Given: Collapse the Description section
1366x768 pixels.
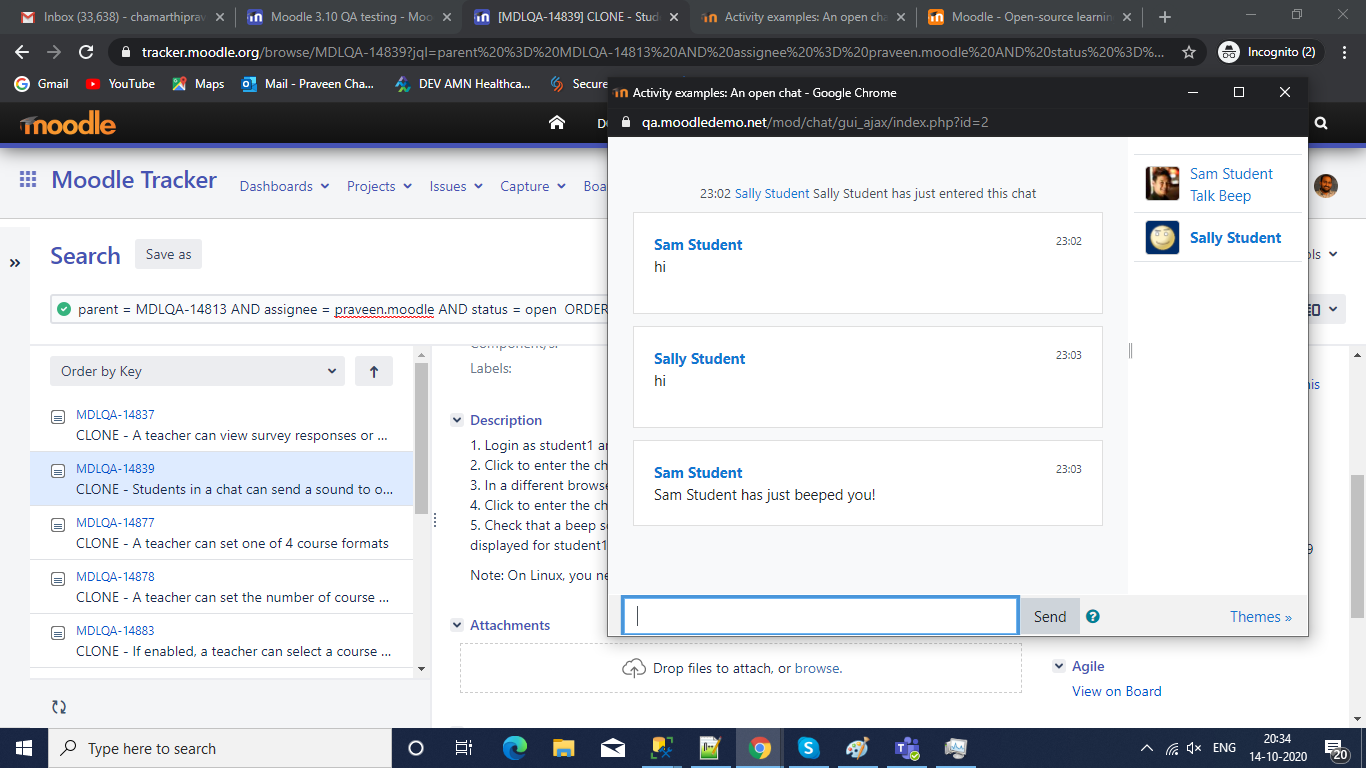Looking at the screenshot, I should [457, 420].
